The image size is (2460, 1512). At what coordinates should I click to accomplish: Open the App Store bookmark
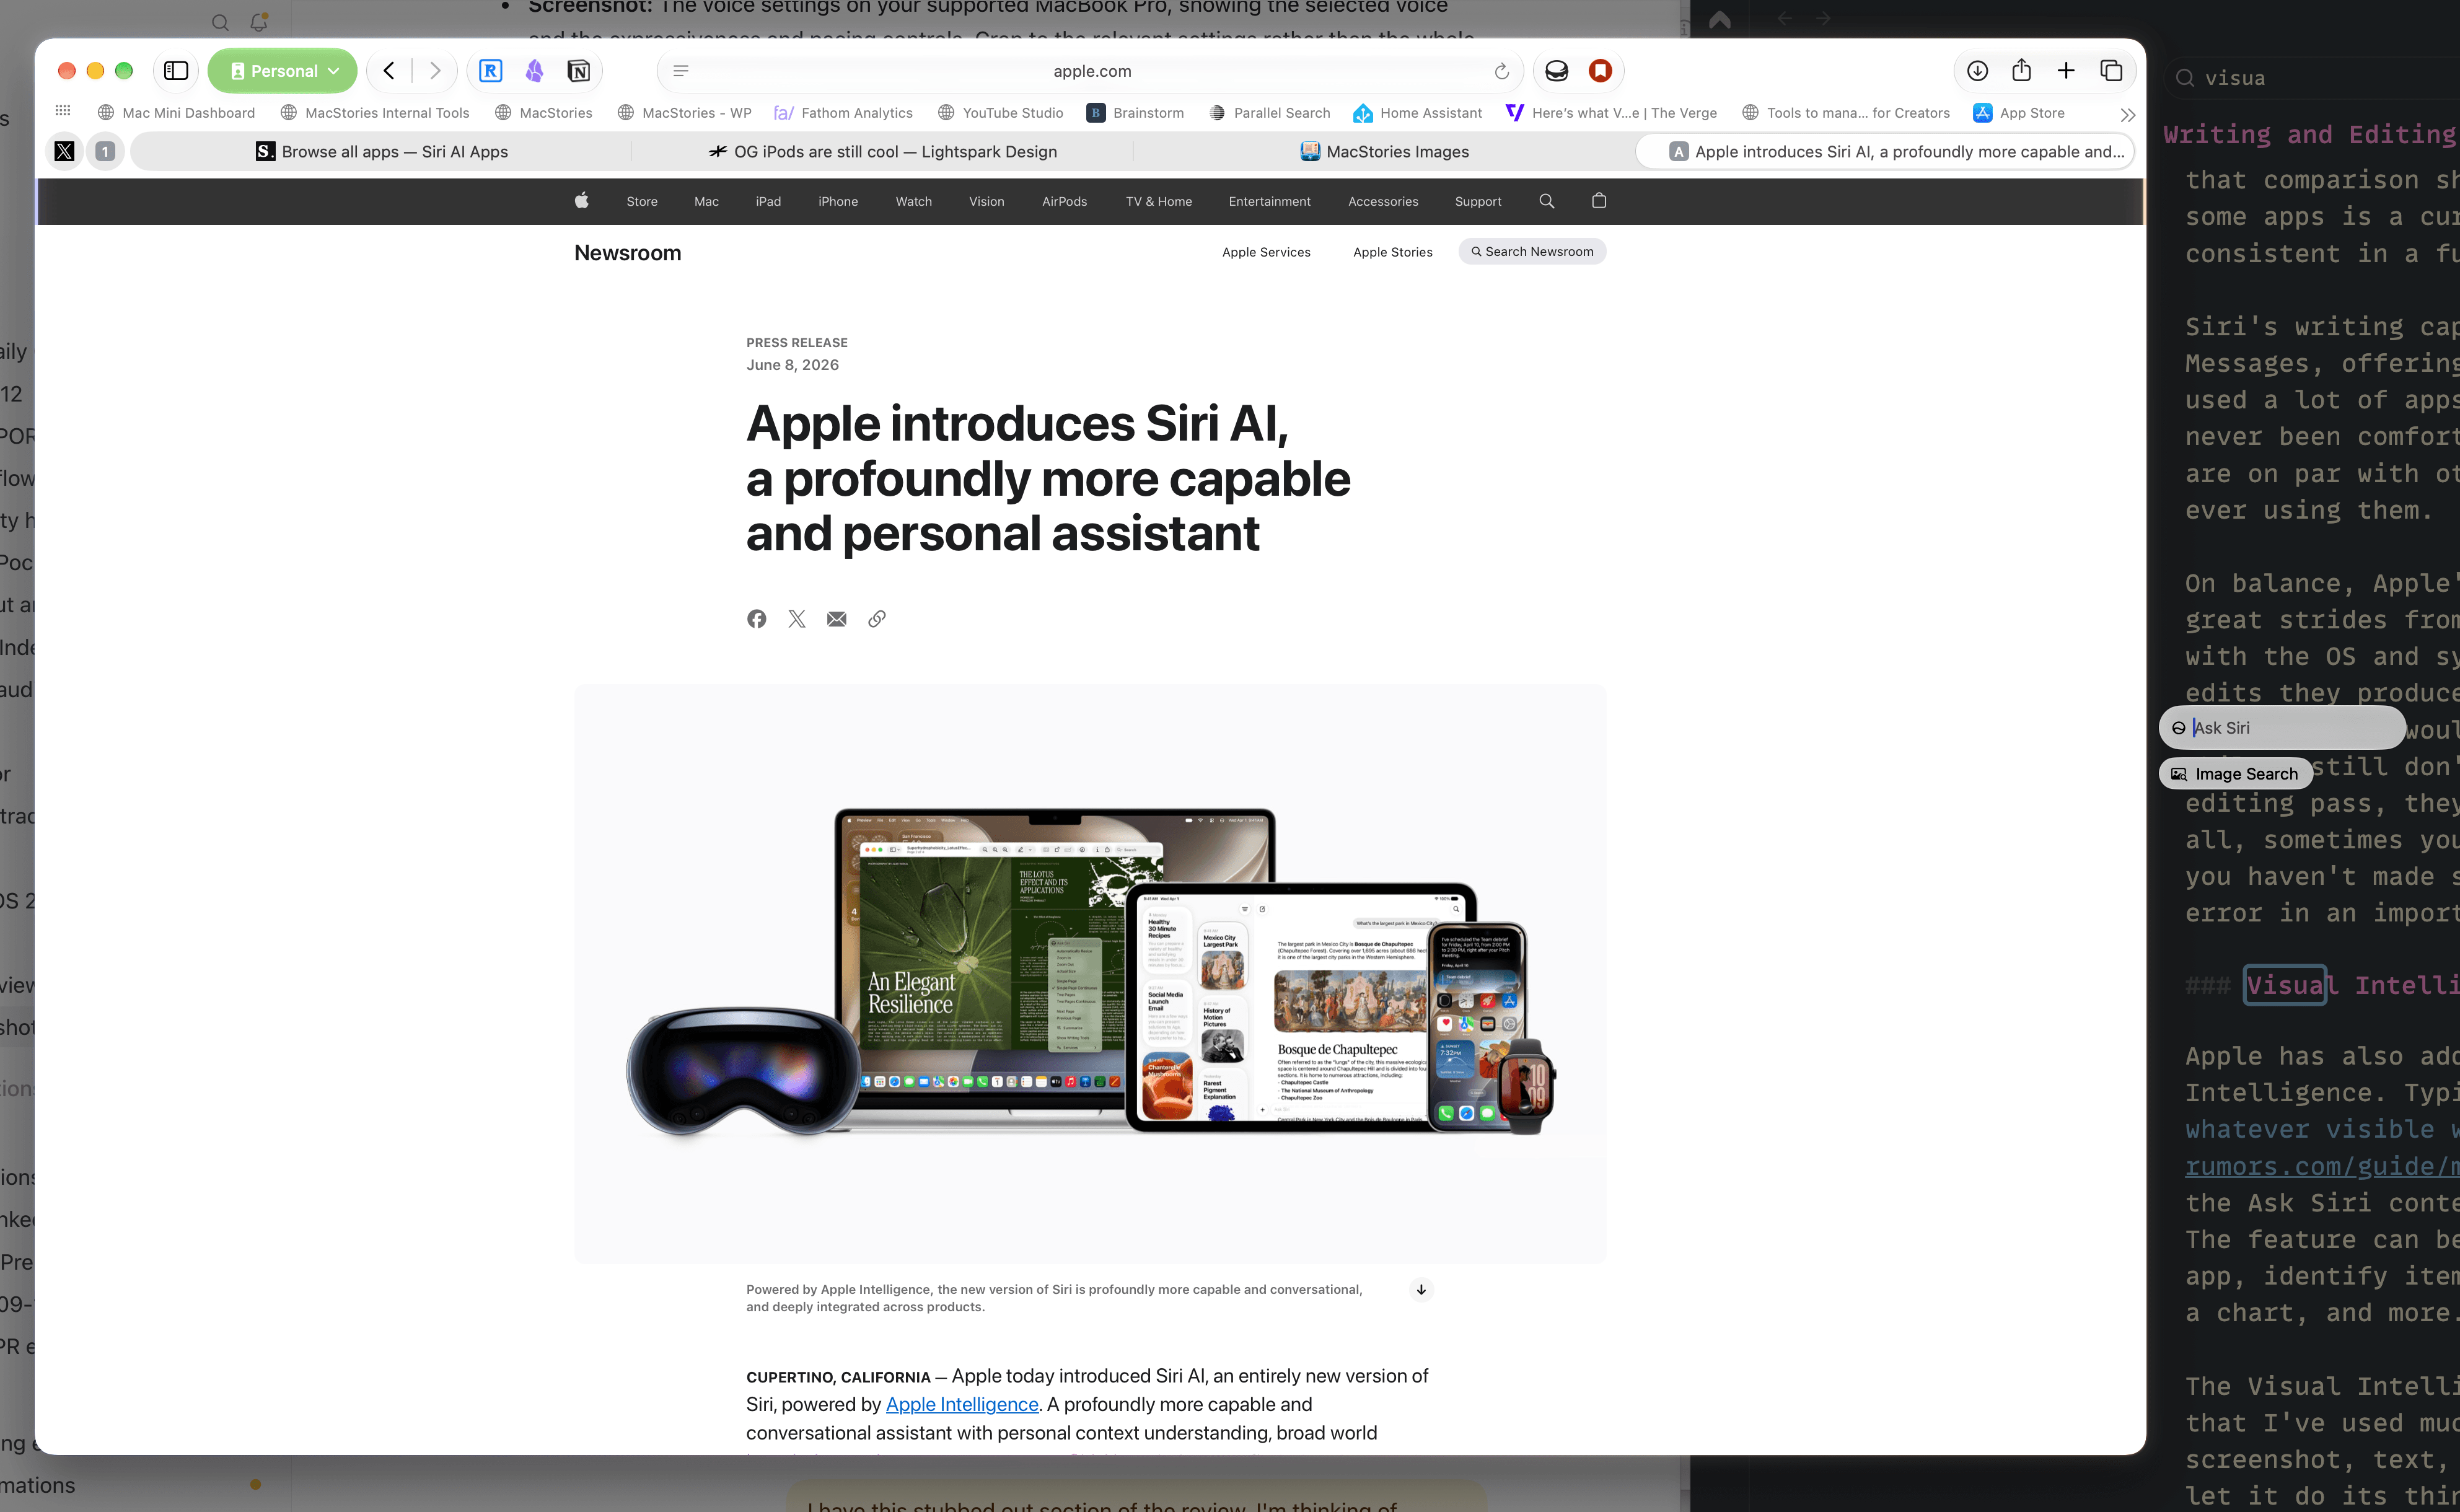coord(2019,113)
